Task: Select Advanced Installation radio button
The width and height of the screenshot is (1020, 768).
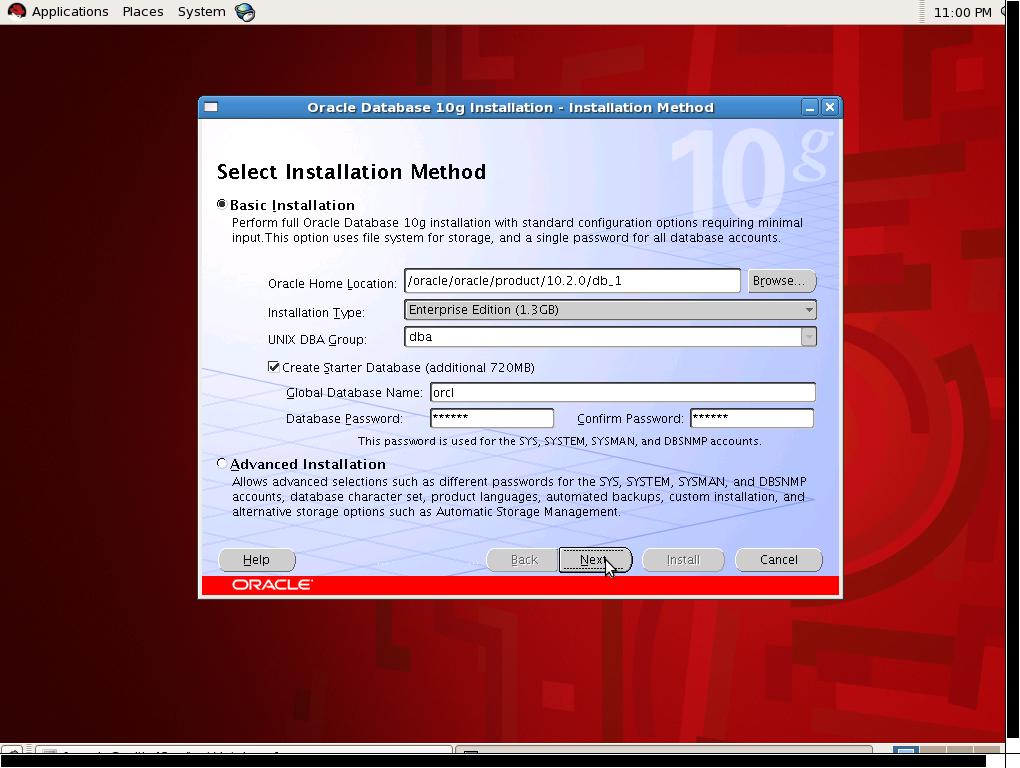Action: [222, 464]
